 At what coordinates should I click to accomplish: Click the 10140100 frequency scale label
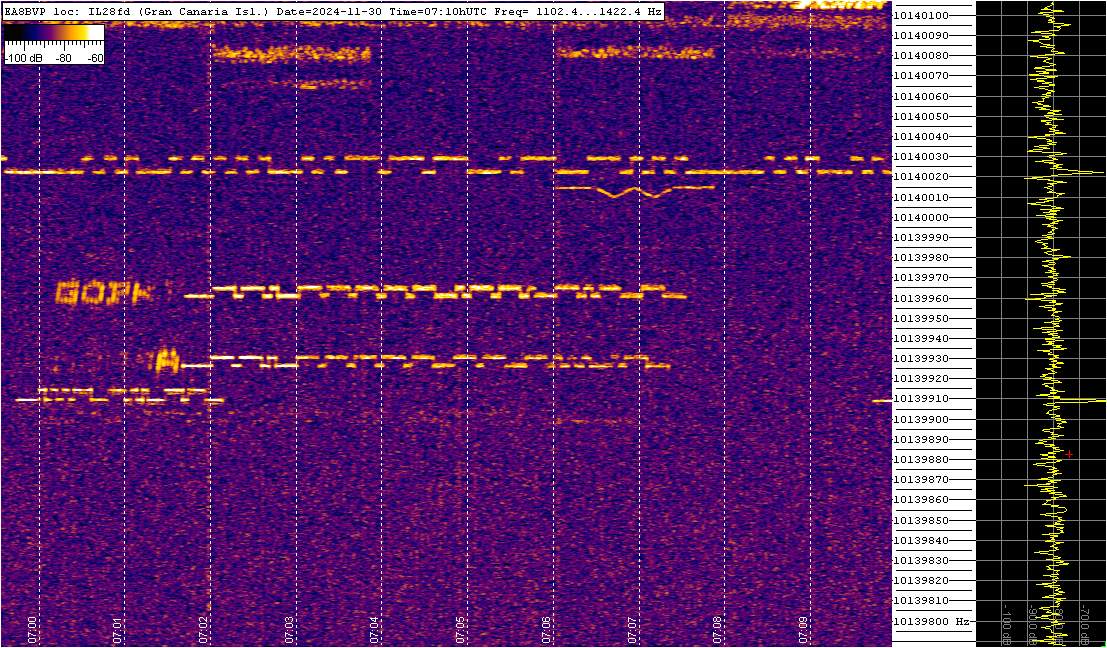tap(920, 16)
